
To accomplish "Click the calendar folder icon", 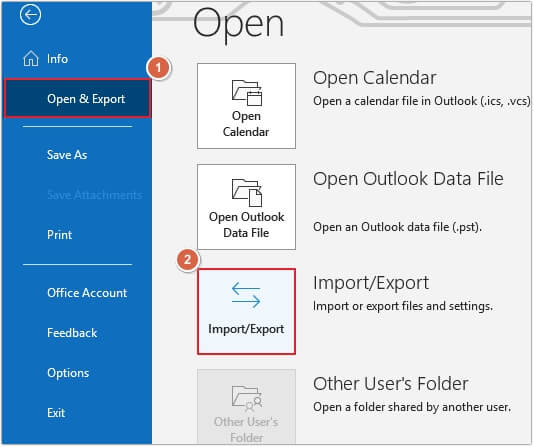I will pyautogui.click(x=247, y=93).
